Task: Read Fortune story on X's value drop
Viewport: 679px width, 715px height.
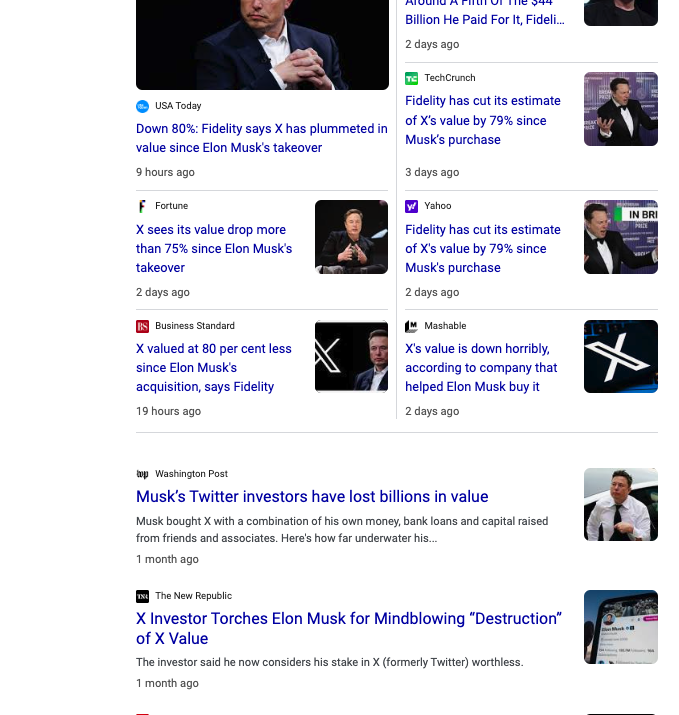Action: click(x=214, y=248)
